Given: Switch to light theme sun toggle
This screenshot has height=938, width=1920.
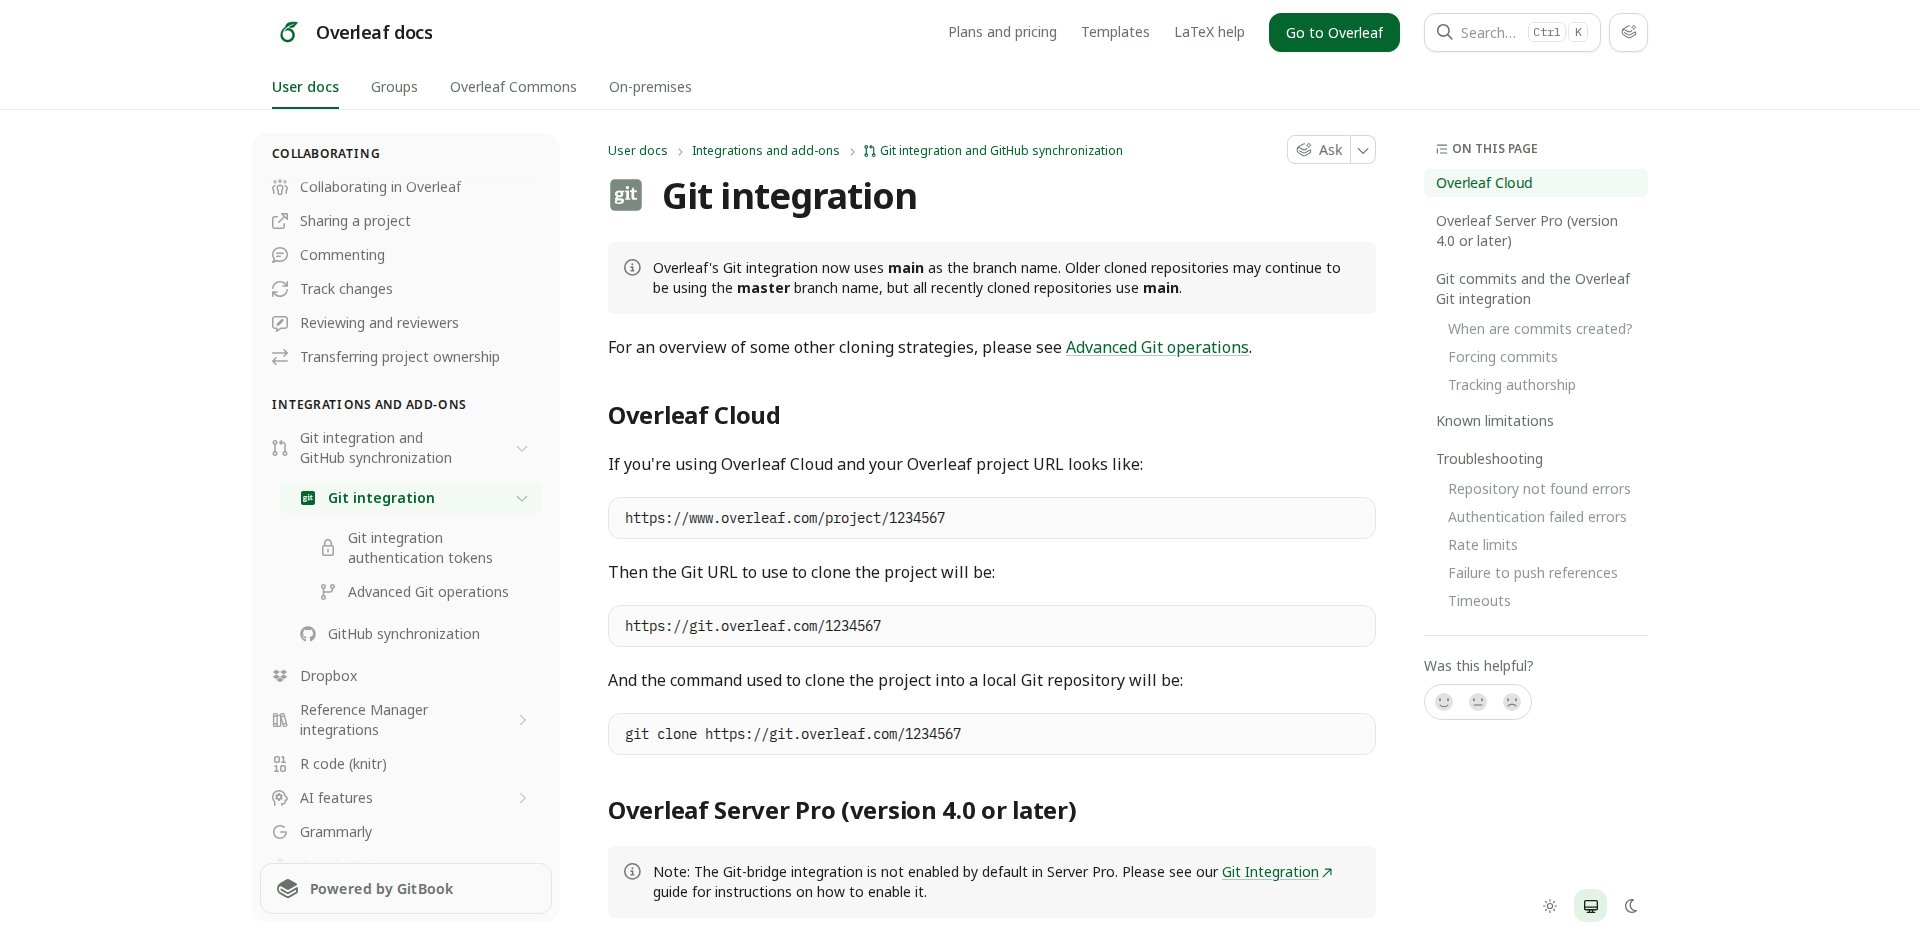Looking at the screenshot, I should (1550, 906).
